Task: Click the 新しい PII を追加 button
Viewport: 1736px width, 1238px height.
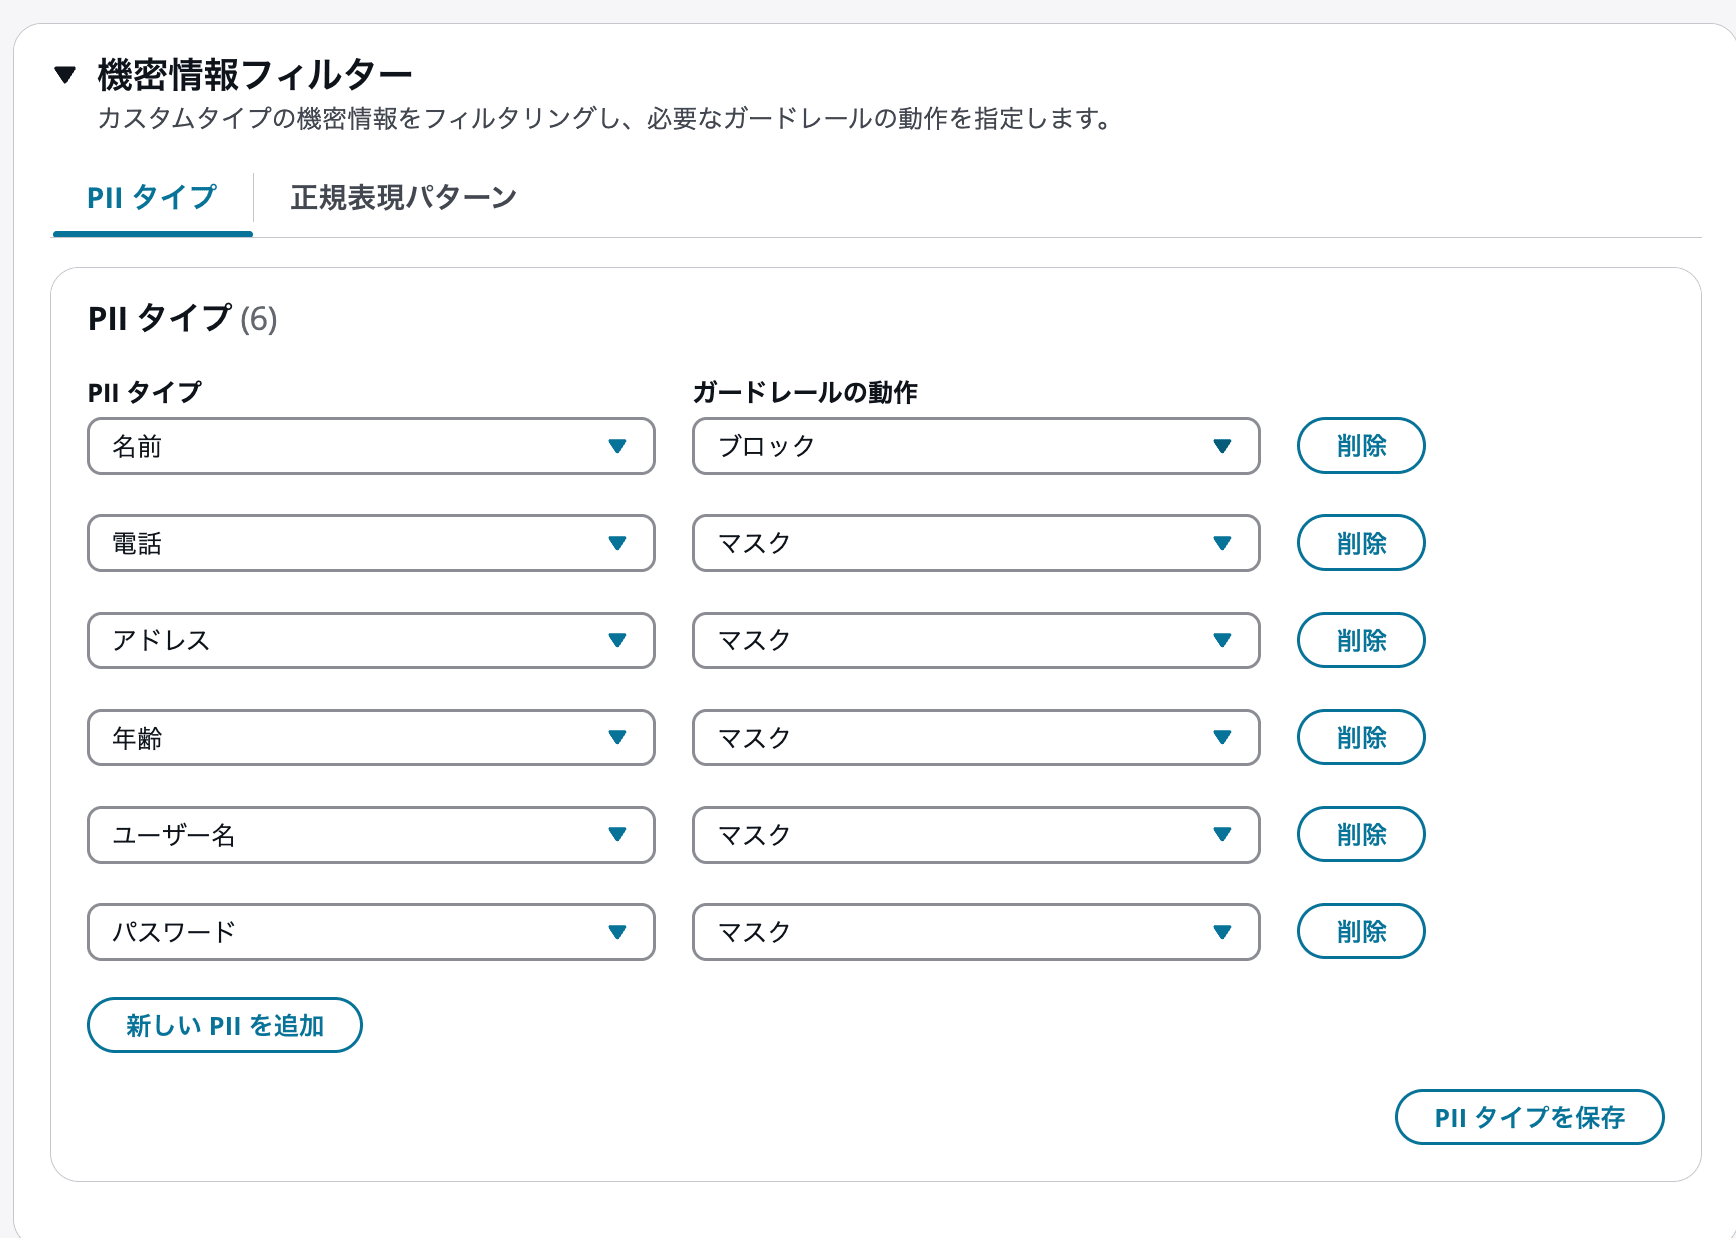Action: tap(224, 1024)
